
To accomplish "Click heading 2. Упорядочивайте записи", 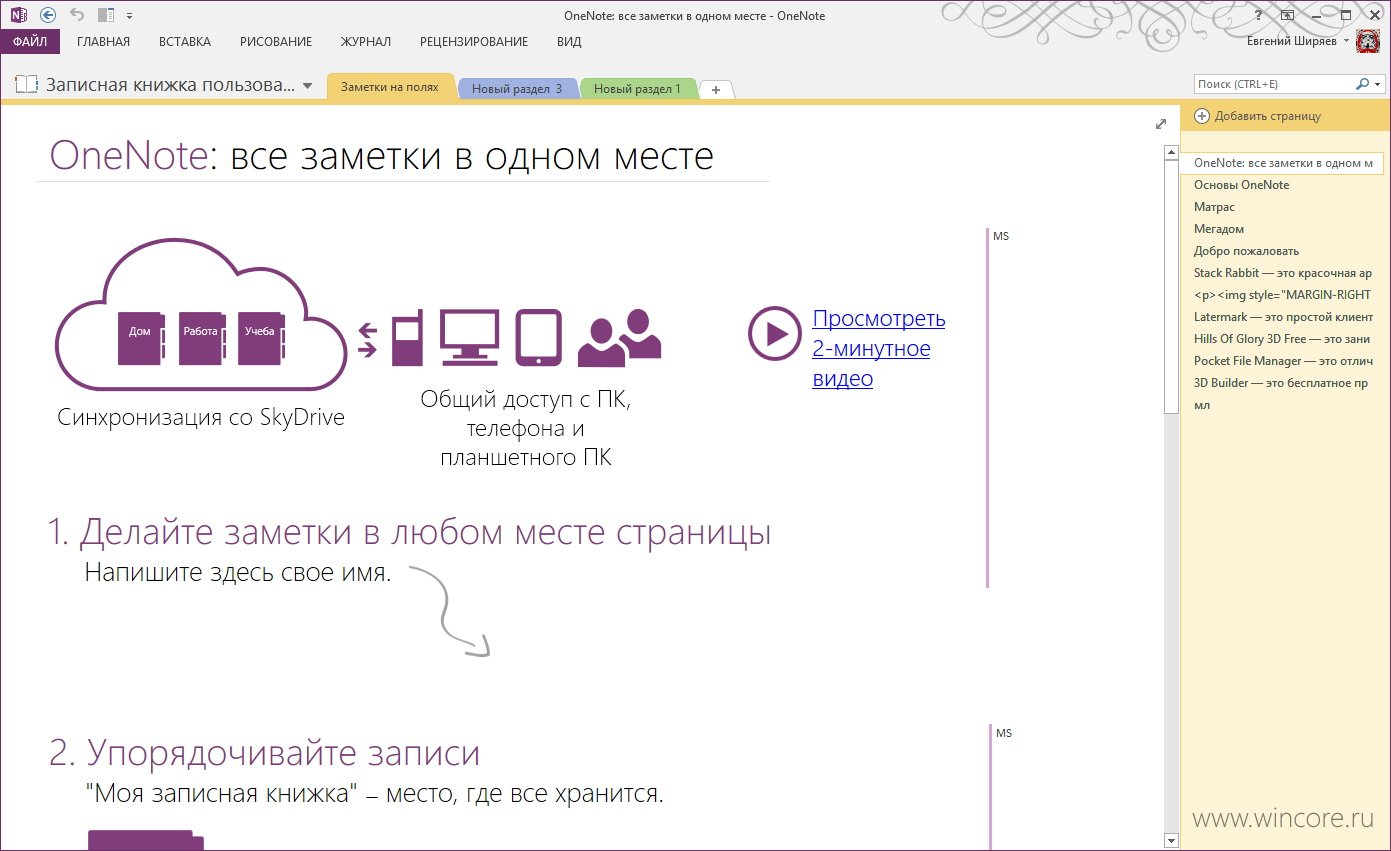I will coord(265,753).
